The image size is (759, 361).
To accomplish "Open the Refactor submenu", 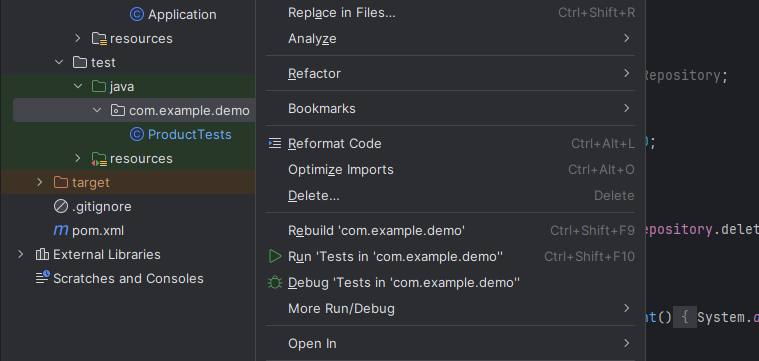I will point(450,74).
